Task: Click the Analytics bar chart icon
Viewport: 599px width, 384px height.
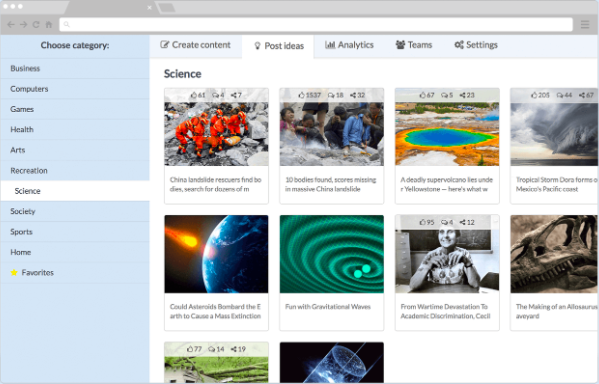Action: coord(330,45)
